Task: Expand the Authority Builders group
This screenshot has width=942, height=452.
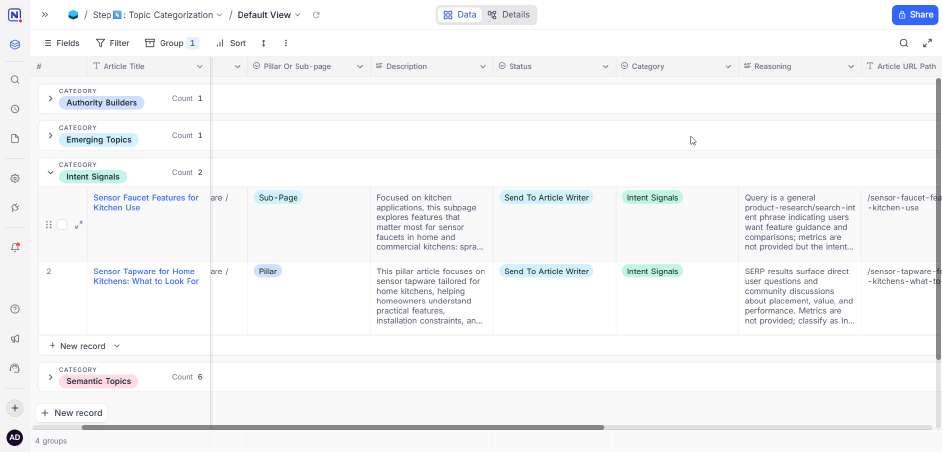Action: (x=50, y=99)
